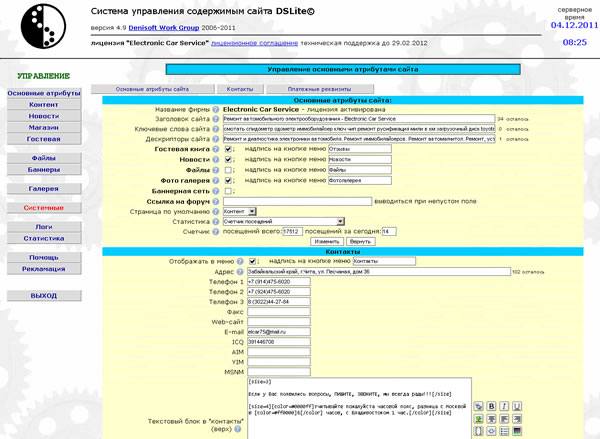Click the Заголовок сайта input field

coord(359,119)
